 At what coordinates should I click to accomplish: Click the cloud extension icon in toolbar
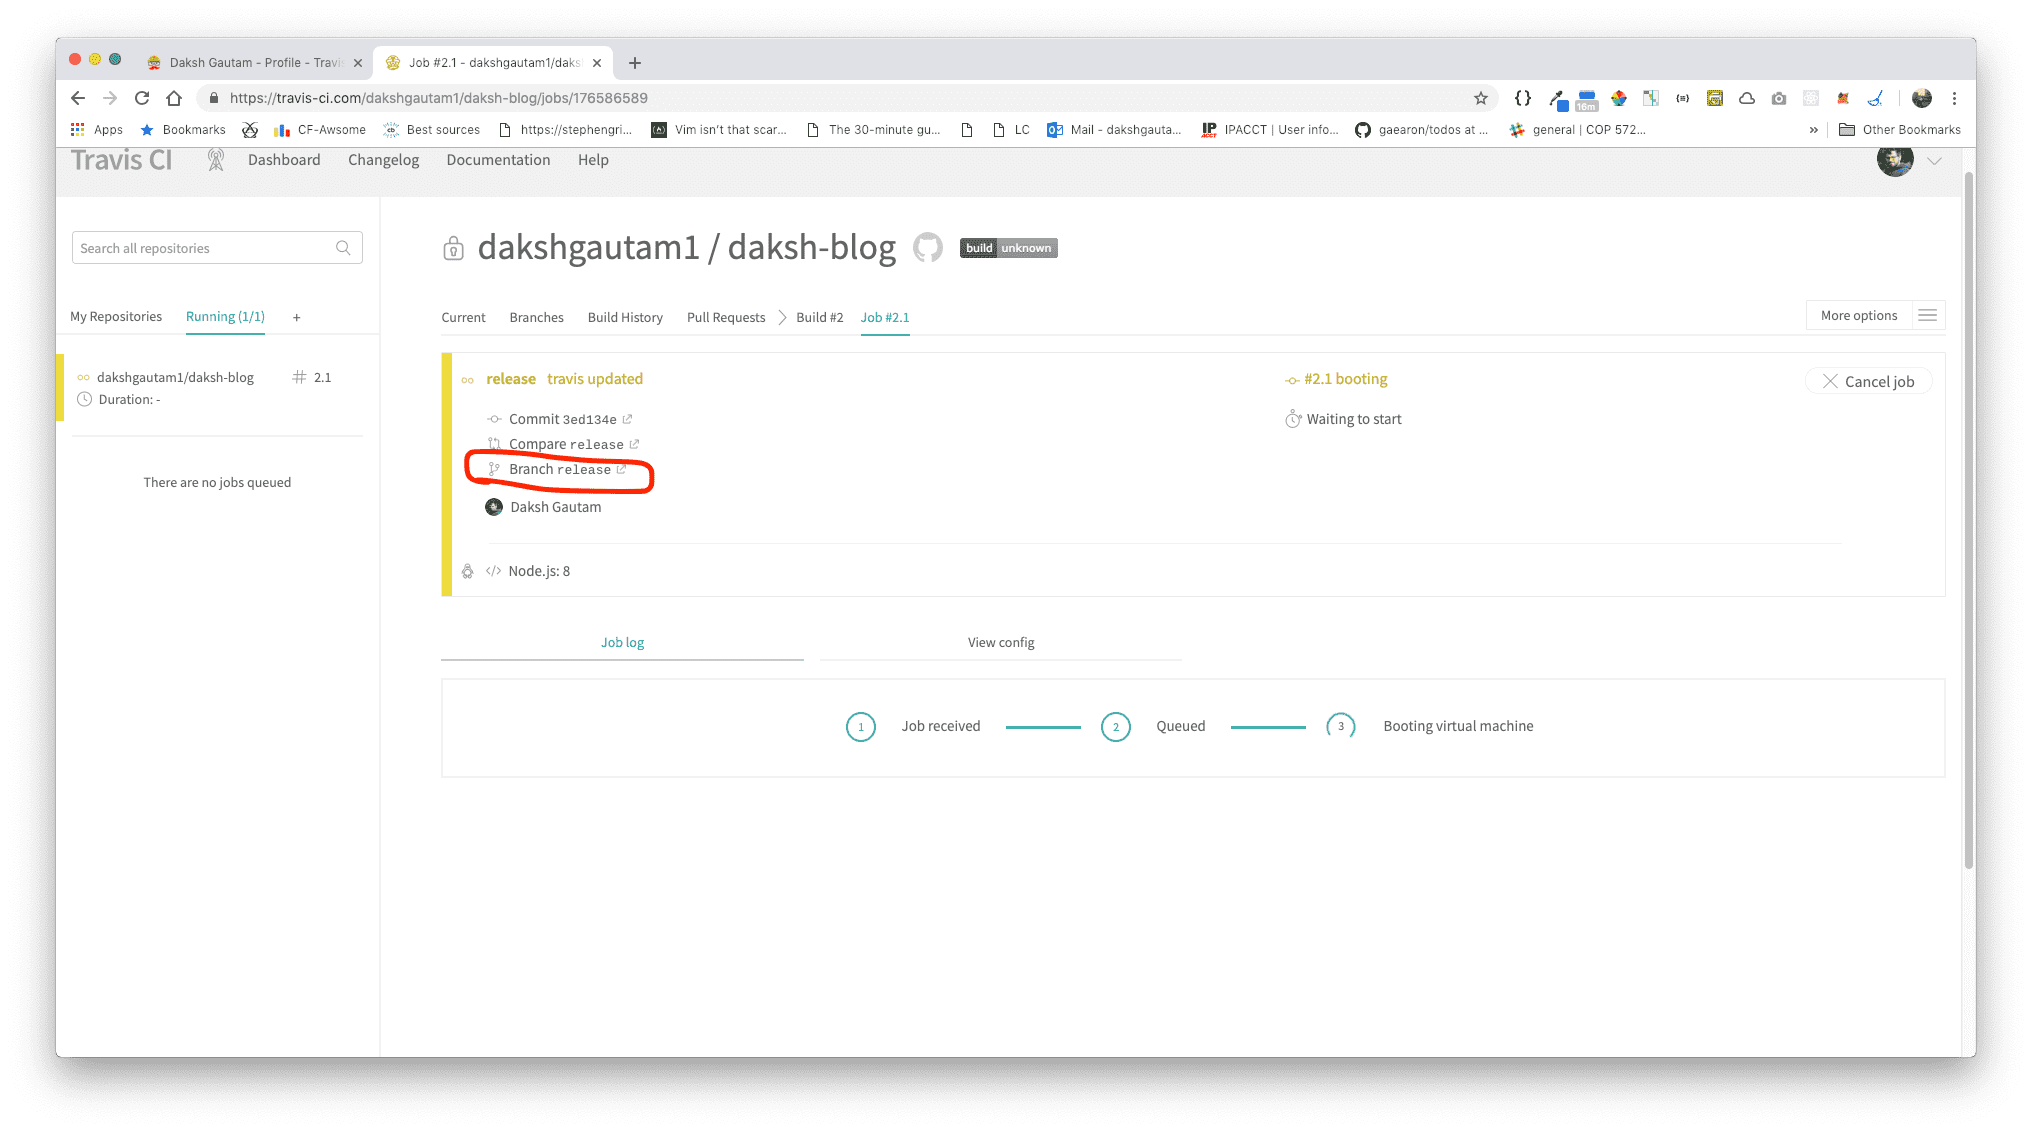pyautogui.click(x=1747, y=98)
